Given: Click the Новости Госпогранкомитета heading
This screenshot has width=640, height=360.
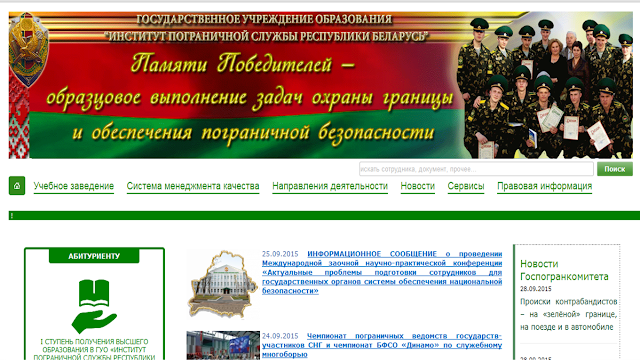Looking at the screenshot, I should 564,270.
